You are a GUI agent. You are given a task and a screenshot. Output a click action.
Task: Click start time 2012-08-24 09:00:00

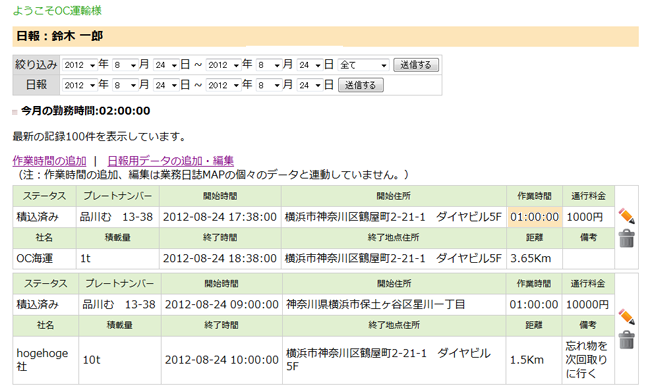(222, 305)
